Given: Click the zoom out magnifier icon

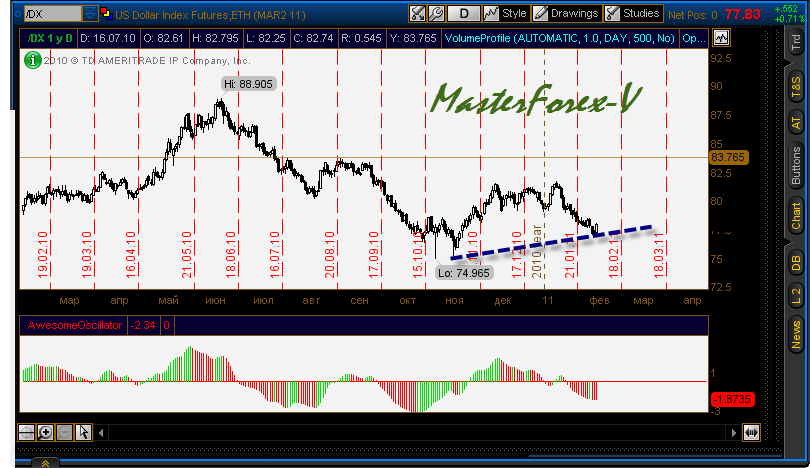Looking at the screenshot, I should tap(64, 432).
